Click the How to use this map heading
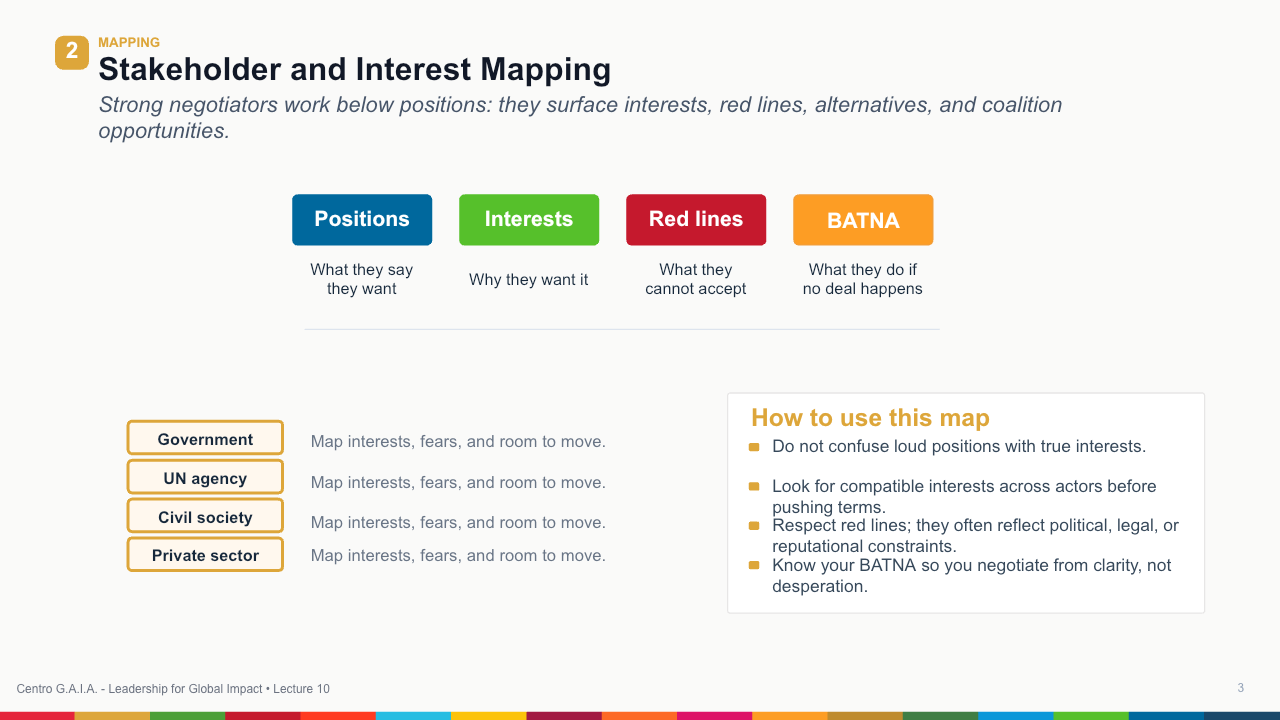 [x=870, y=418]
